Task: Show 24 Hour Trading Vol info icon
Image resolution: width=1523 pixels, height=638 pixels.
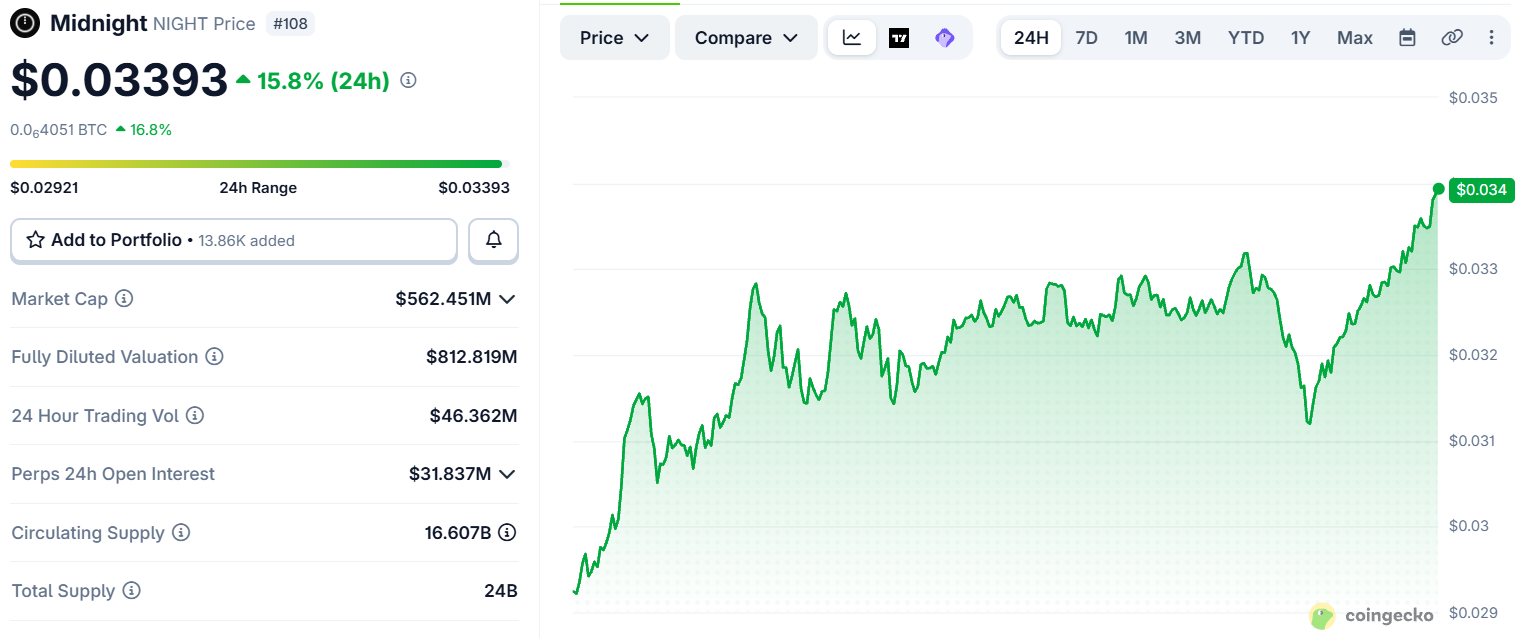Action: pos(195,415)
